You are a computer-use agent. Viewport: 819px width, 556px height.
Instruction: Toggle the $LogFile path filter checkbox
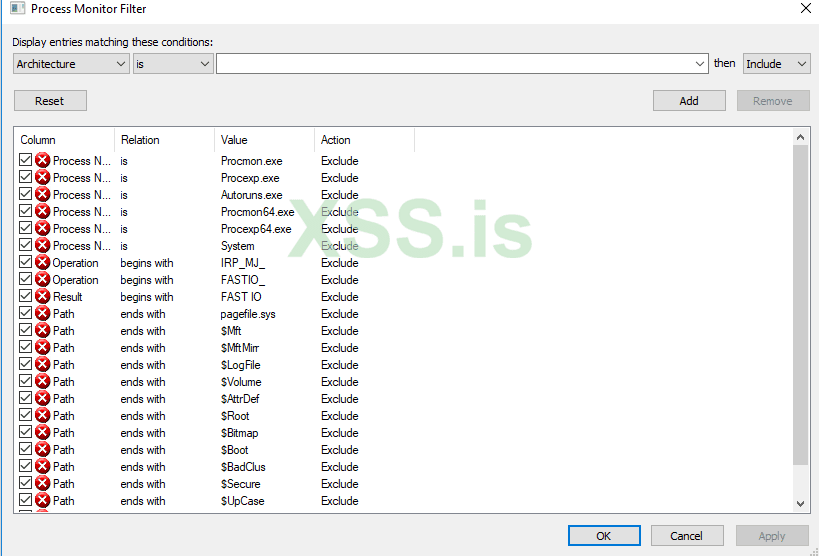point(25,363)
